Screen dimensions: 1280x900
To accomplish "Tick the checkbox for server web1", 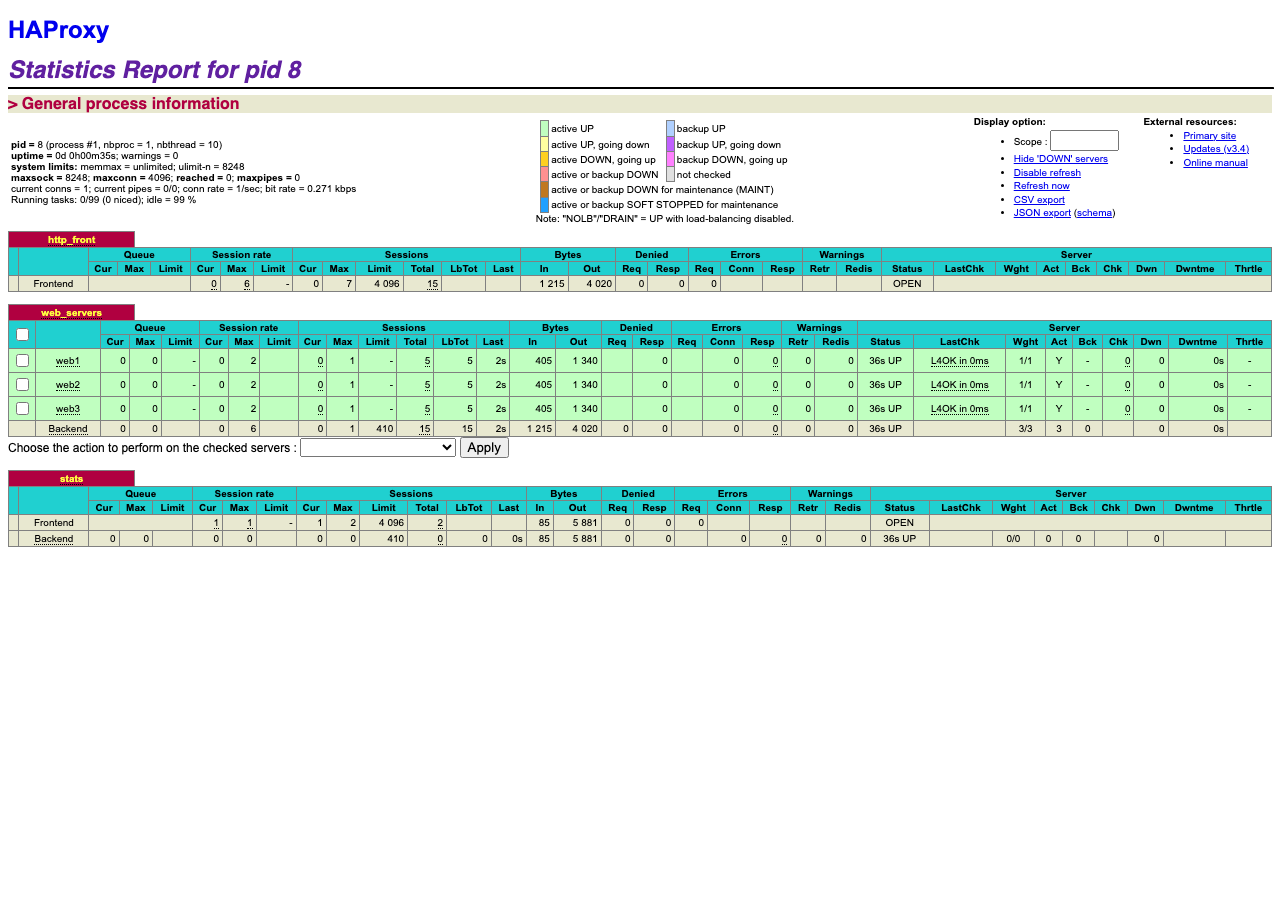I will point(22,360).
